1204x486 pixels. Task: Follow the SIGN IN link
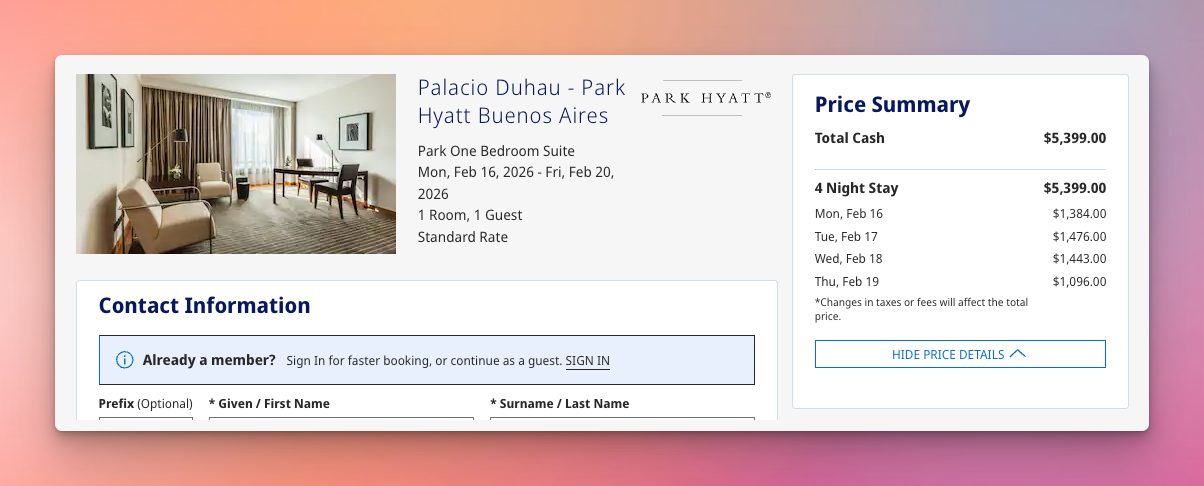coord(587,361)
